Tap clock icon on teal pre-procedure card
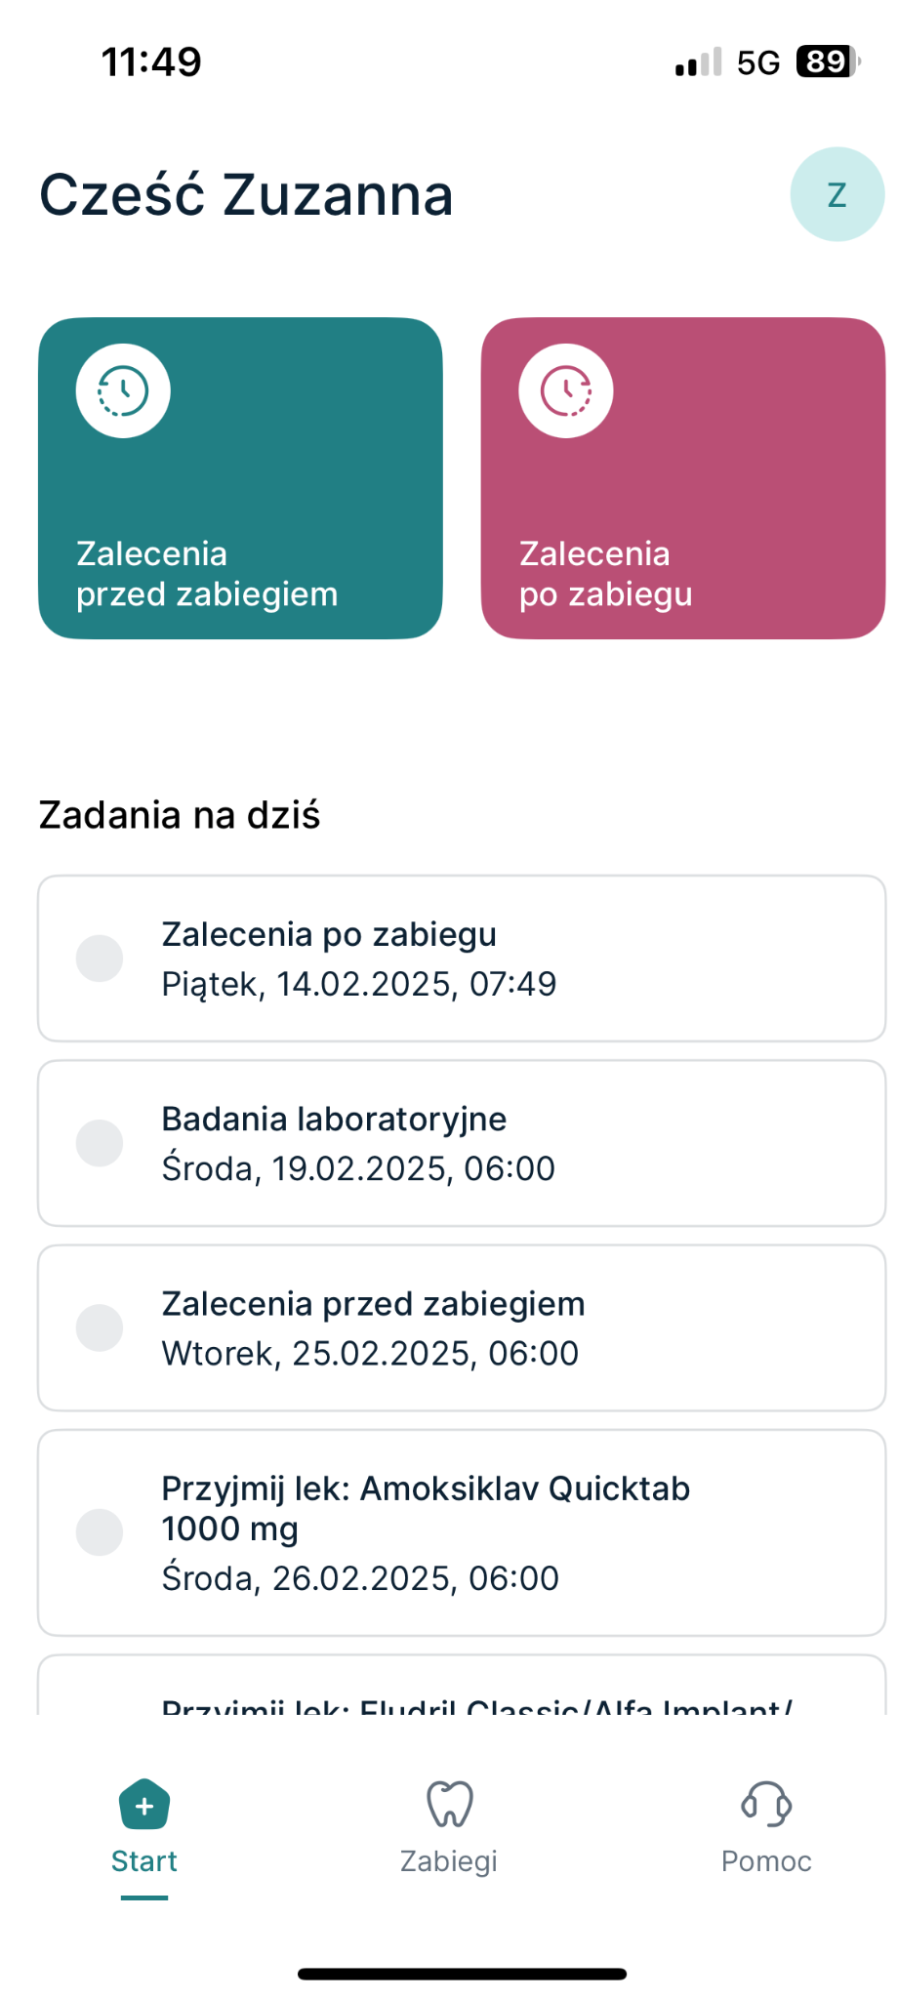This screenshot has width=924, height=1999. coord(123,391)
